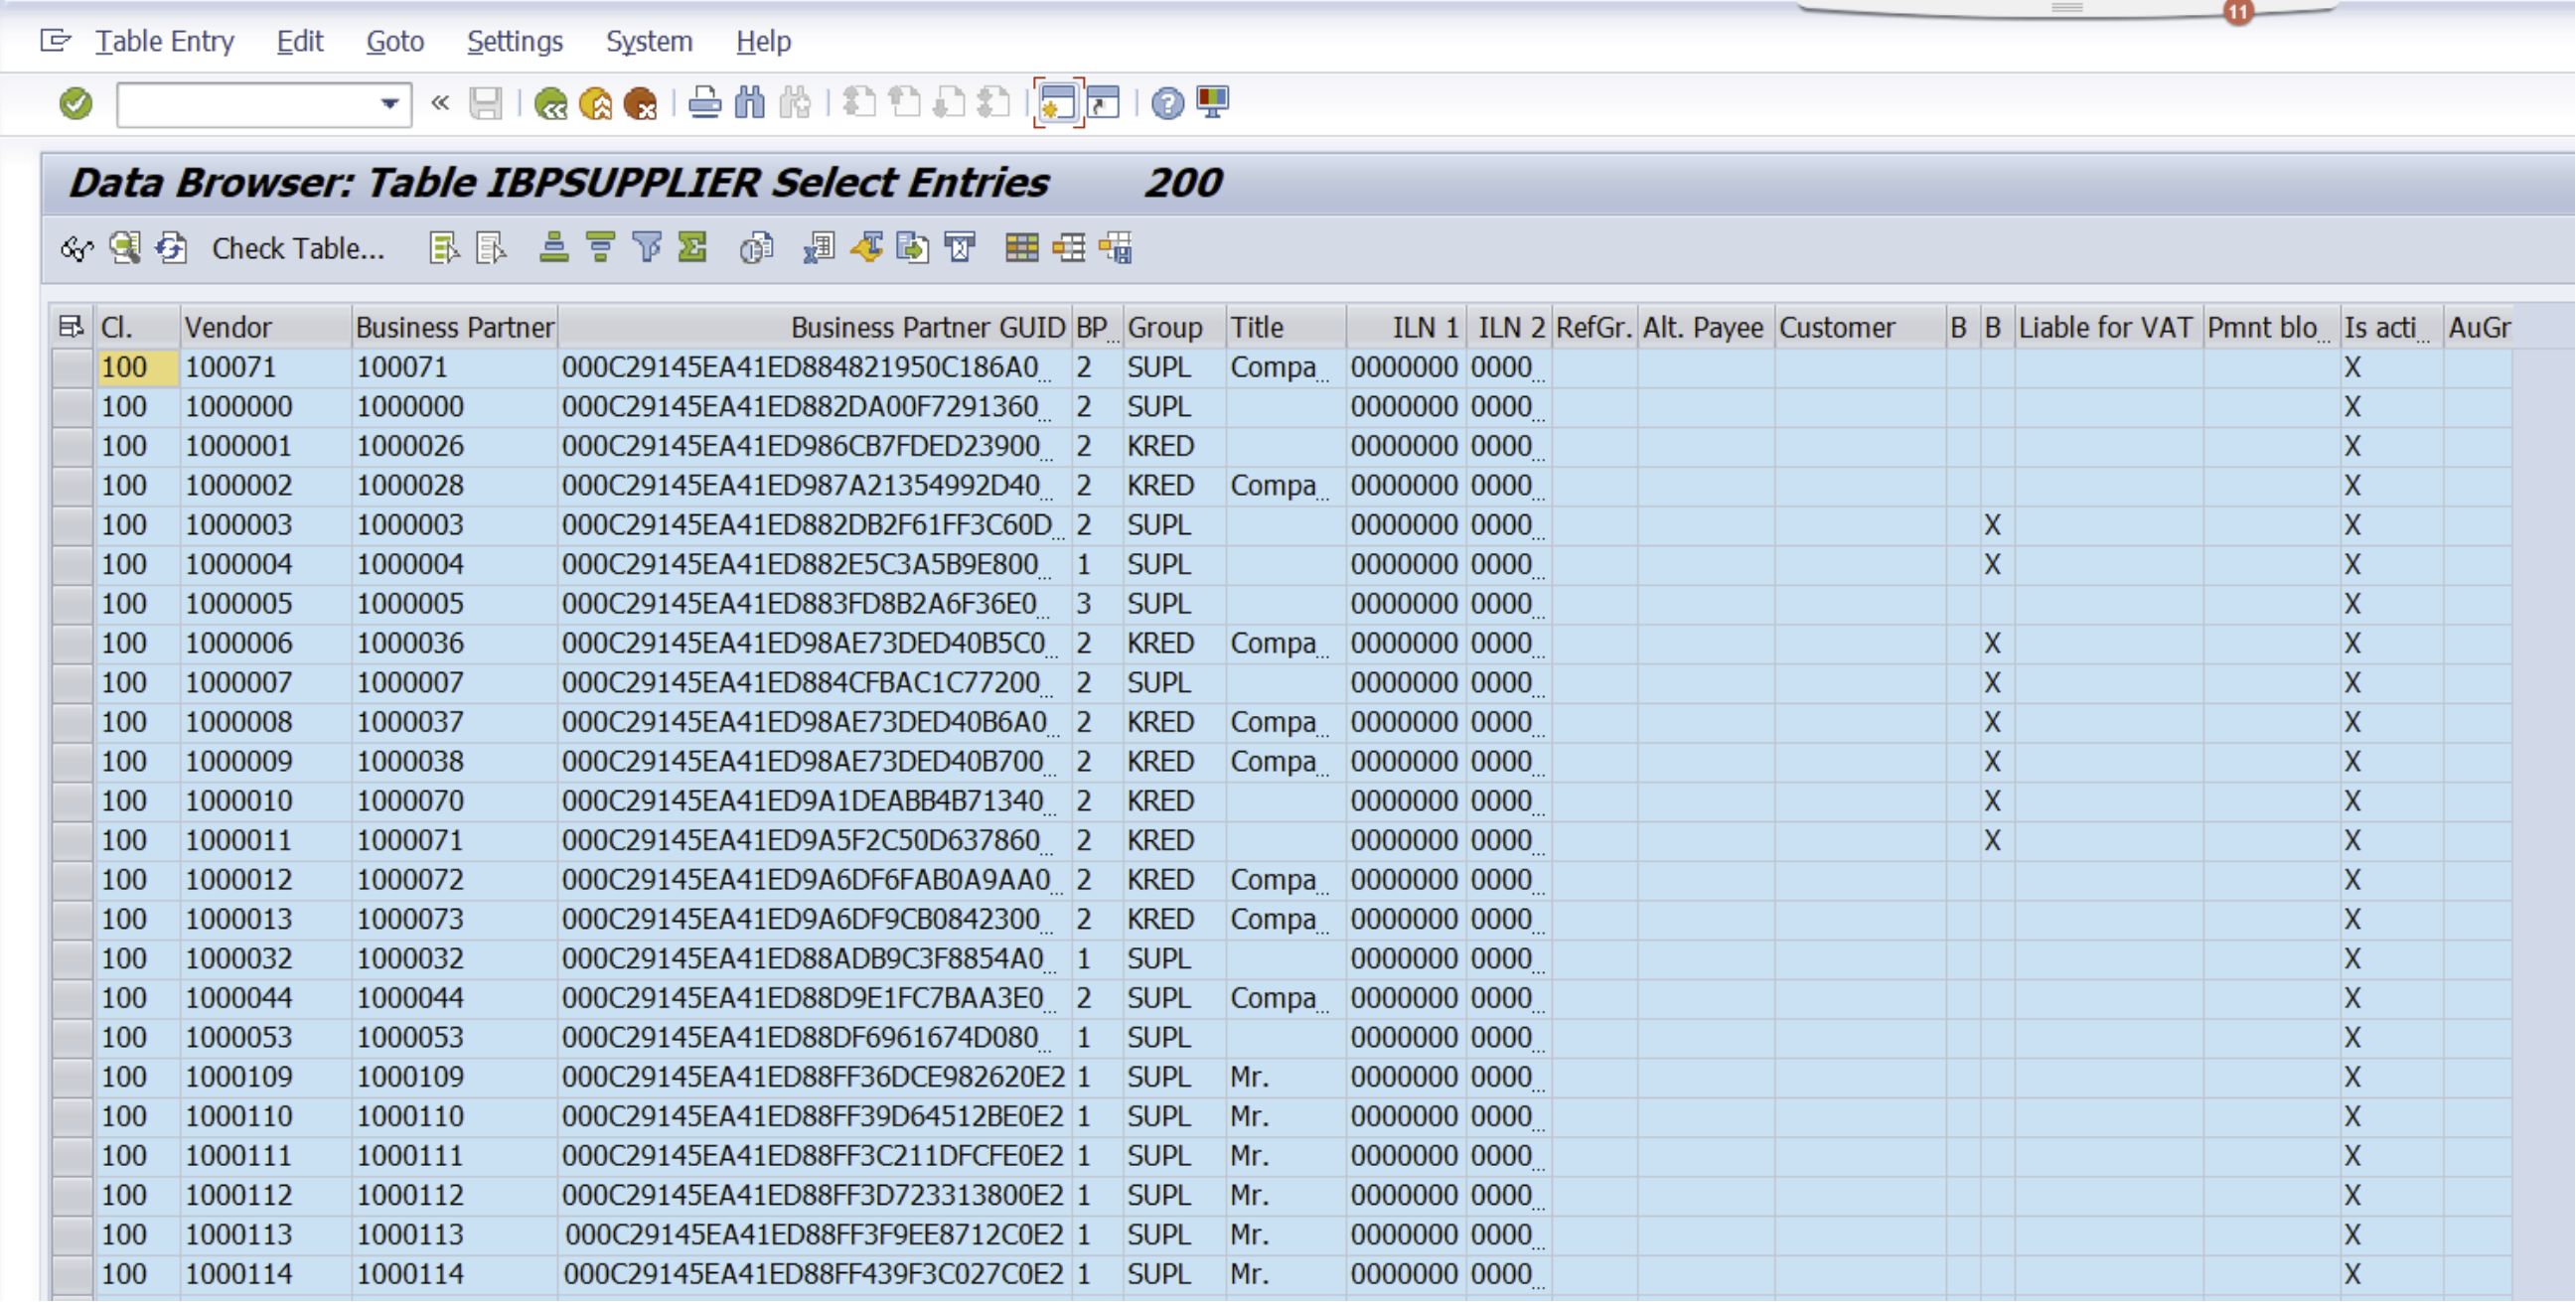Image resolution: width=2576 pixels, height=1302 pixels.
Task: Click the Find Next binoculars-plus icon
Action: [795, 103]
